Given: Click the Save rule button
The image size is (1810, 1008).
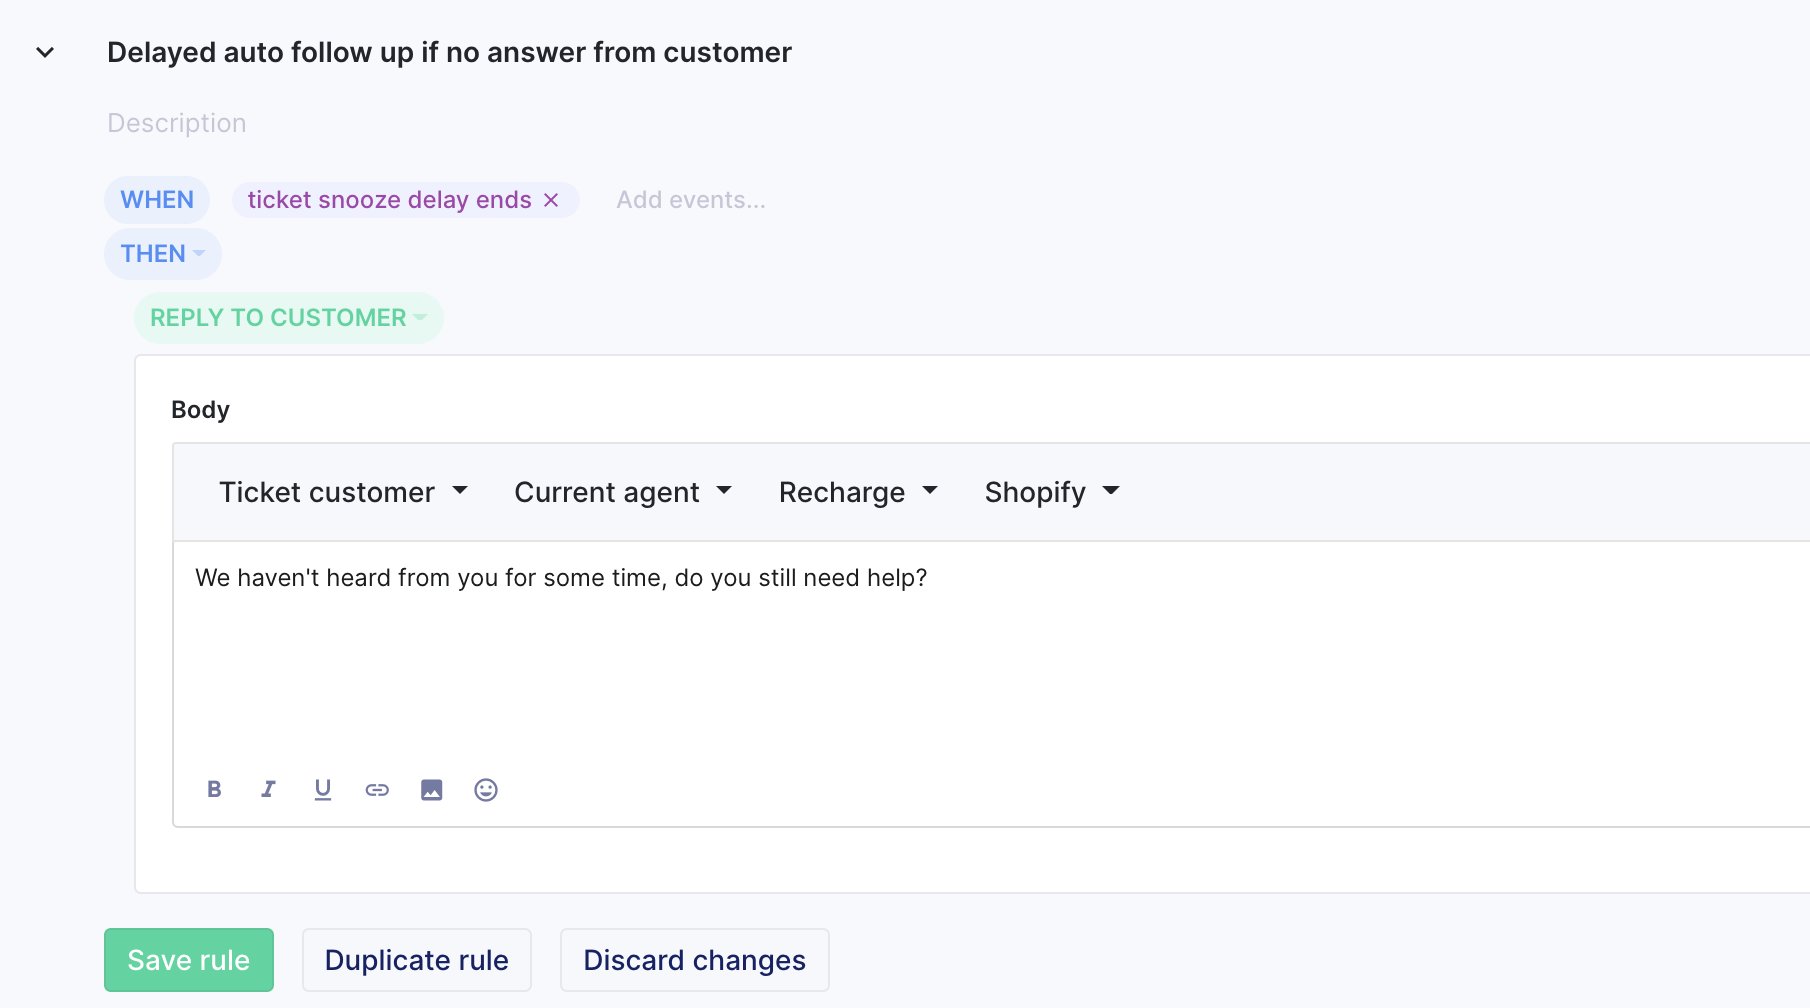Looking at the screenshot, I should click(189, 960).
